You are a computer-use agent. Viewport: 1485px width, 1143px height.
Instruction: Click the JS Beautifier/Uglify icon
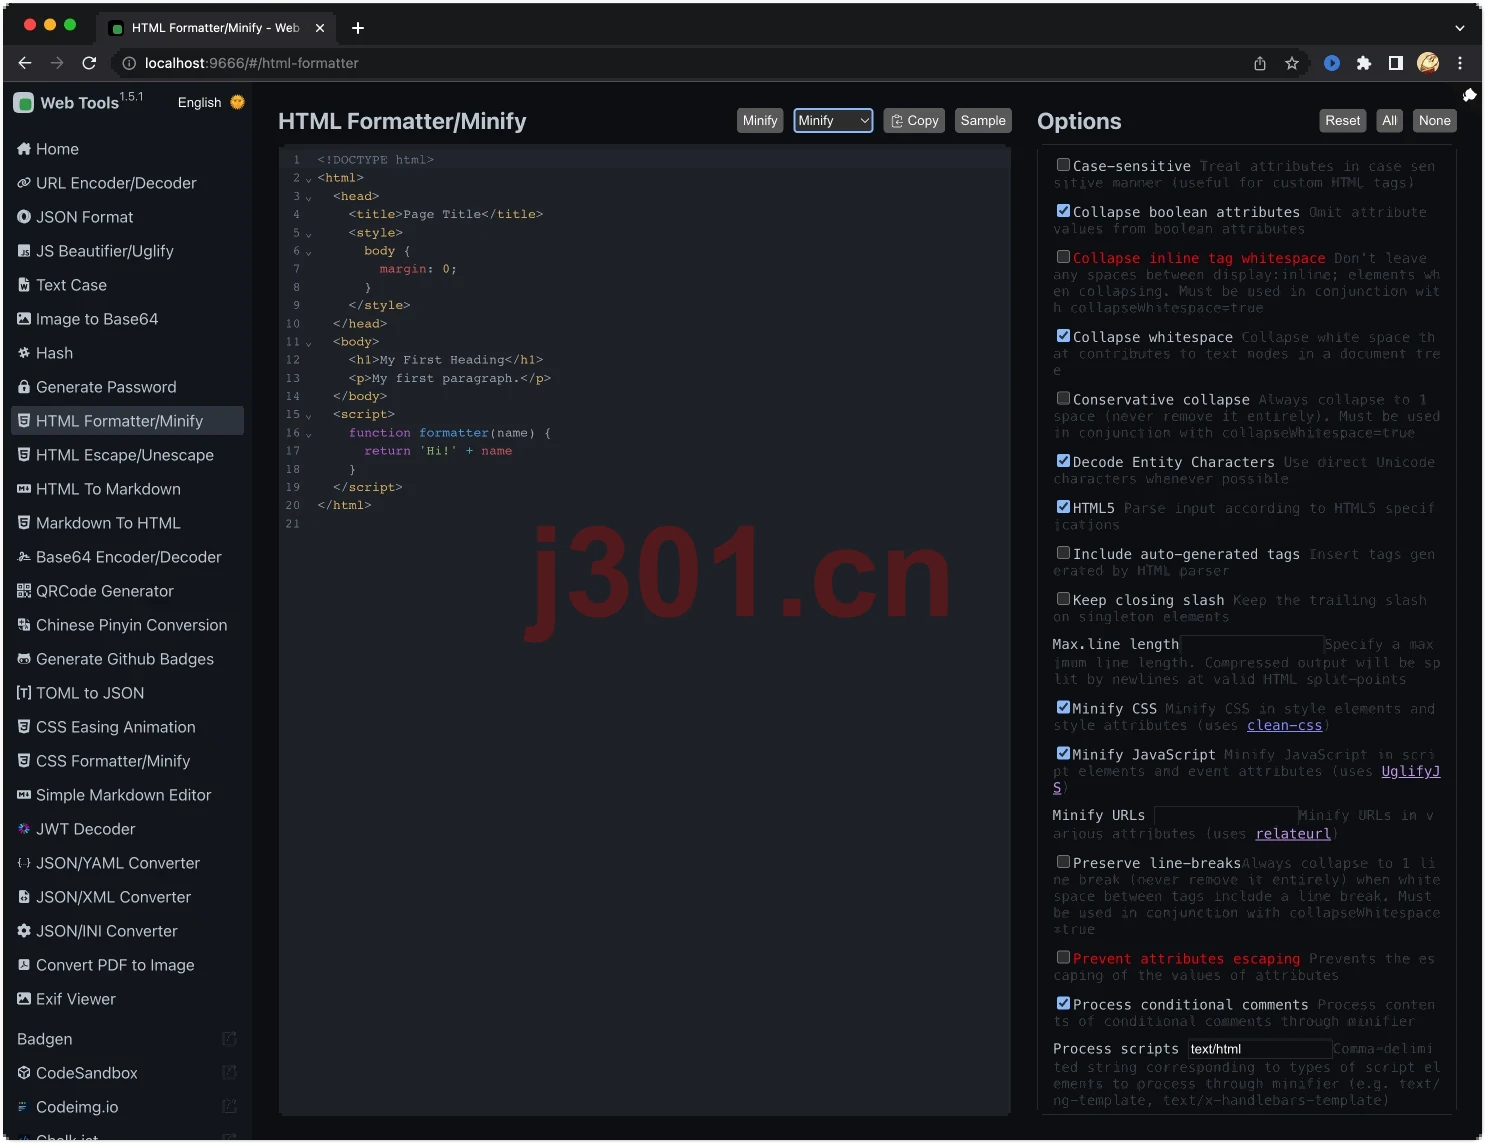[24, 251]
